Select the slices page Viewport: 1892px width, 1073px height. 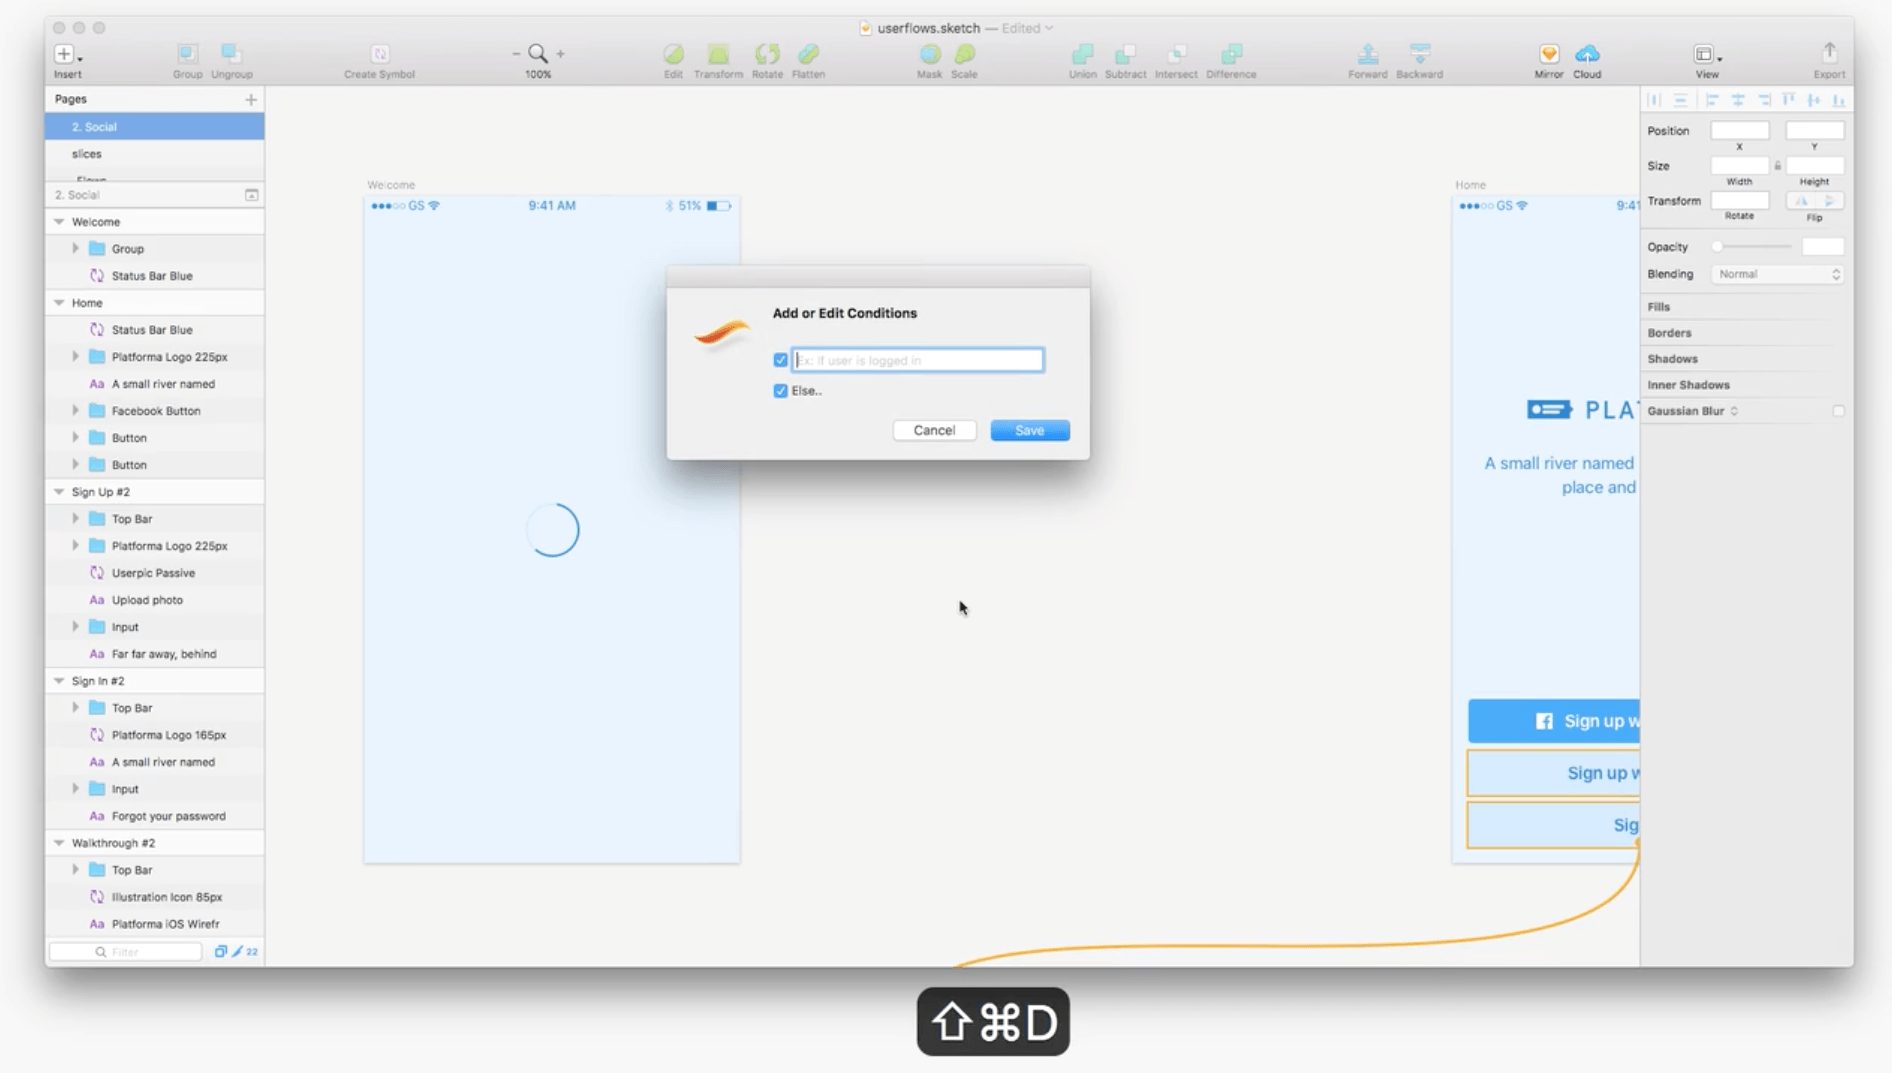click(x=87, y=154)
